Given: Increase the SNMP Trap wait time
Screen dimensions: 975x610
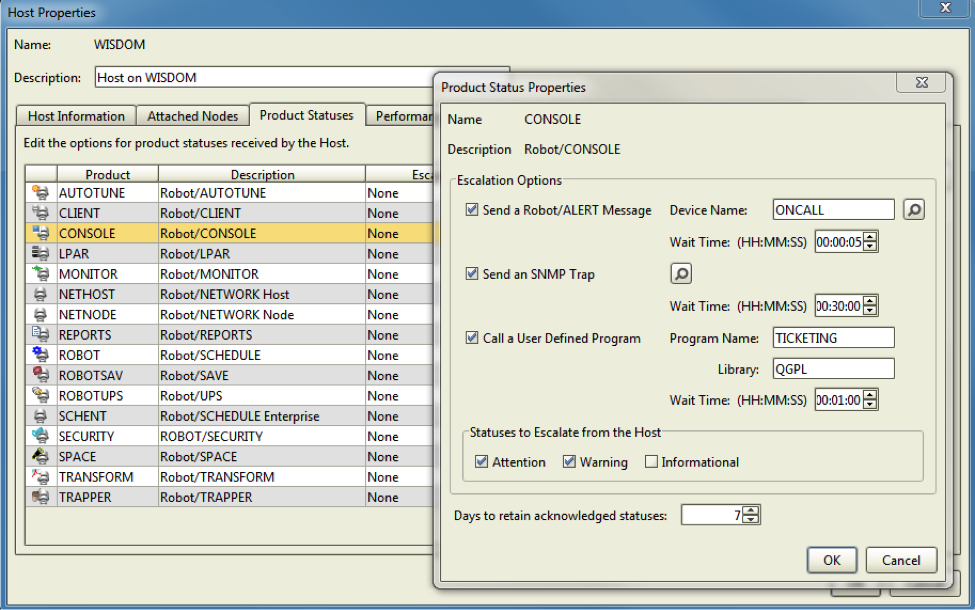Looking at the screenshot, I should click(x=870, y=301).
